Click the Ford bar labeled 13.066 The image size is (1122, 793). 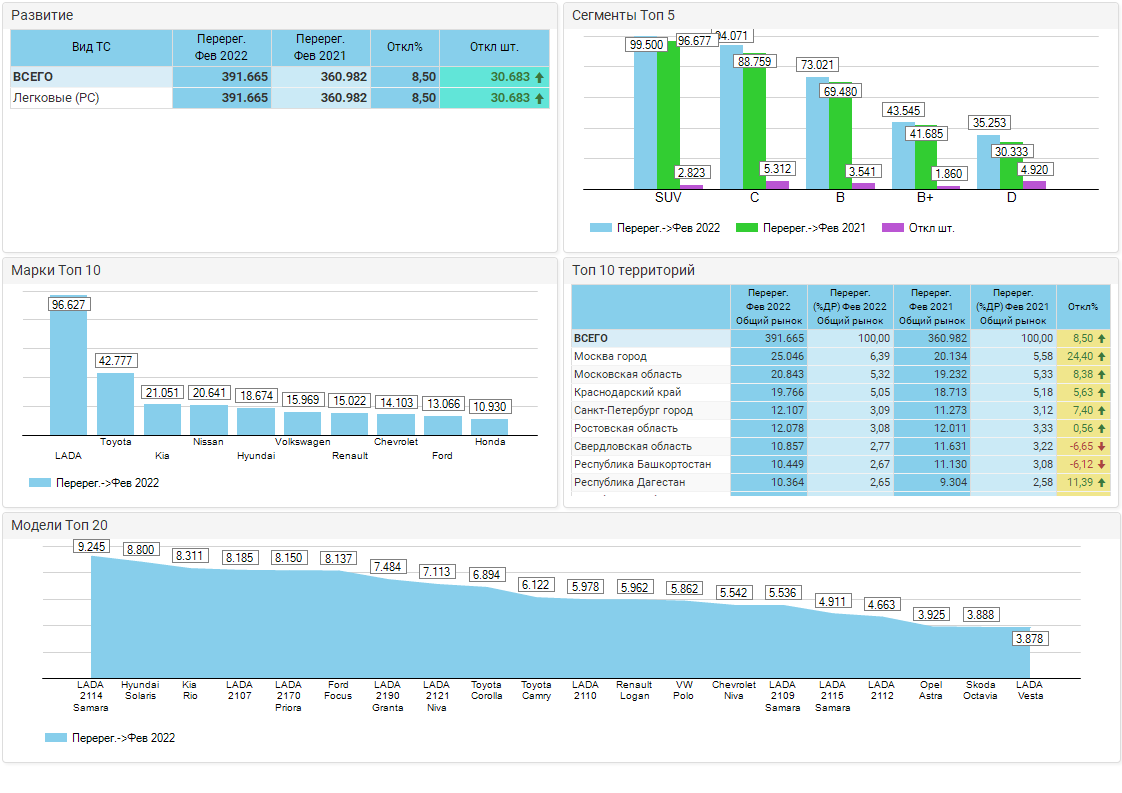click(443, 425)
